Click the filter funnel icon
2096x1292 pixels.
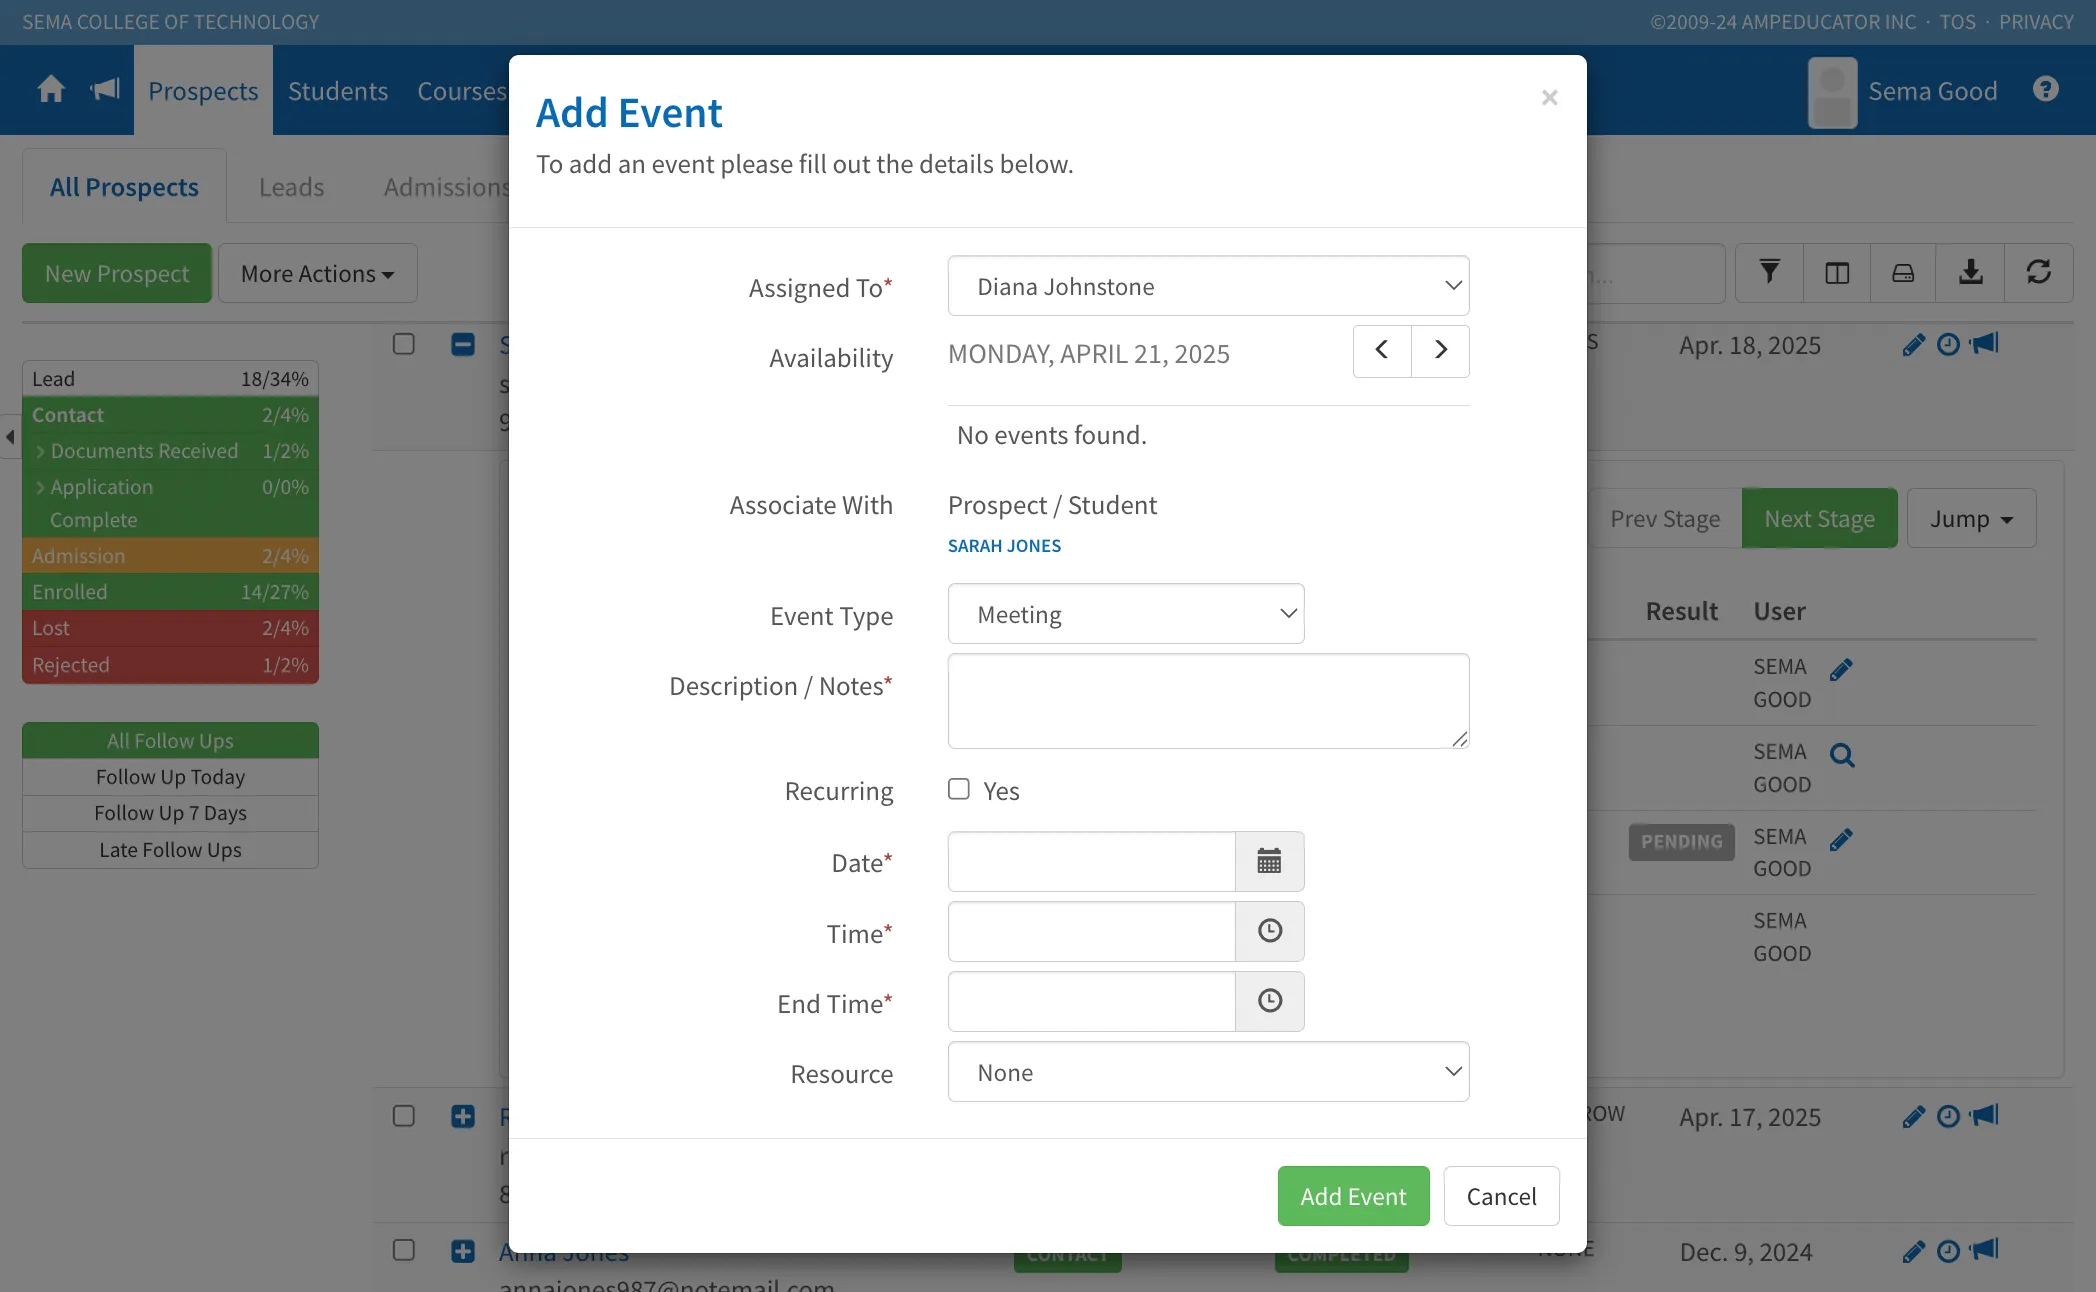click(x=1769, y=273)
